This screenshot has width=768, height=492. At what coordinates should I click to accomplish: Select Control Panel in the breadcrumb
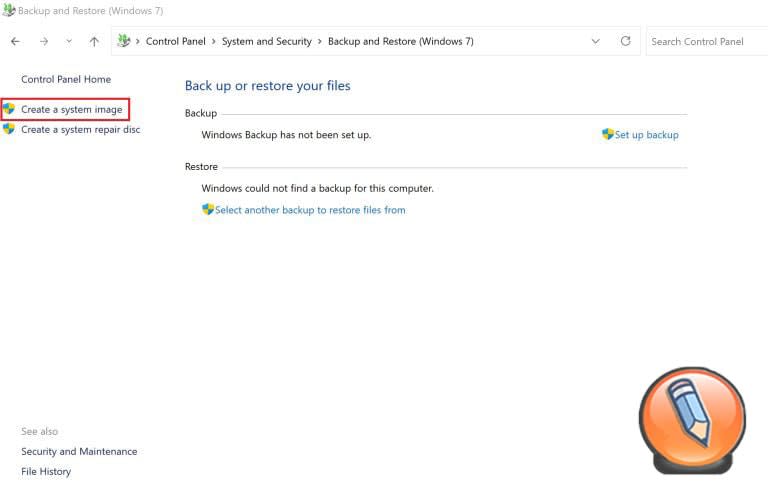point(175,42)
